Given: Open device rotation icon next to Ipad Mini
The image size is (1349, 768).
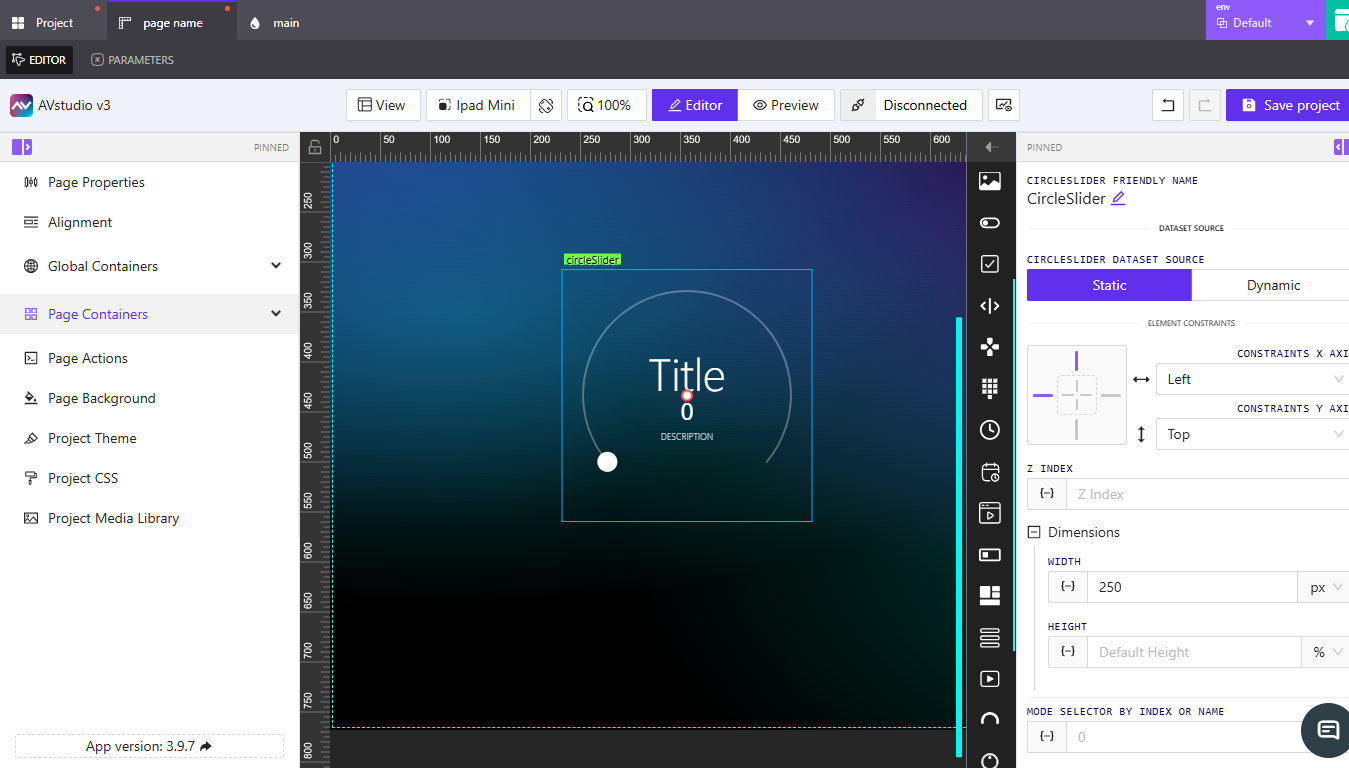Looking at the screenshot, I should pos(546,105).
